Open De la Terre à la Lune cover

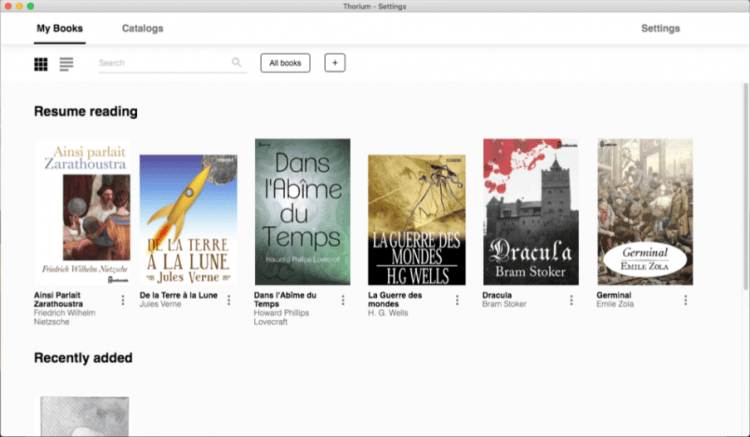tap(188, 220)
